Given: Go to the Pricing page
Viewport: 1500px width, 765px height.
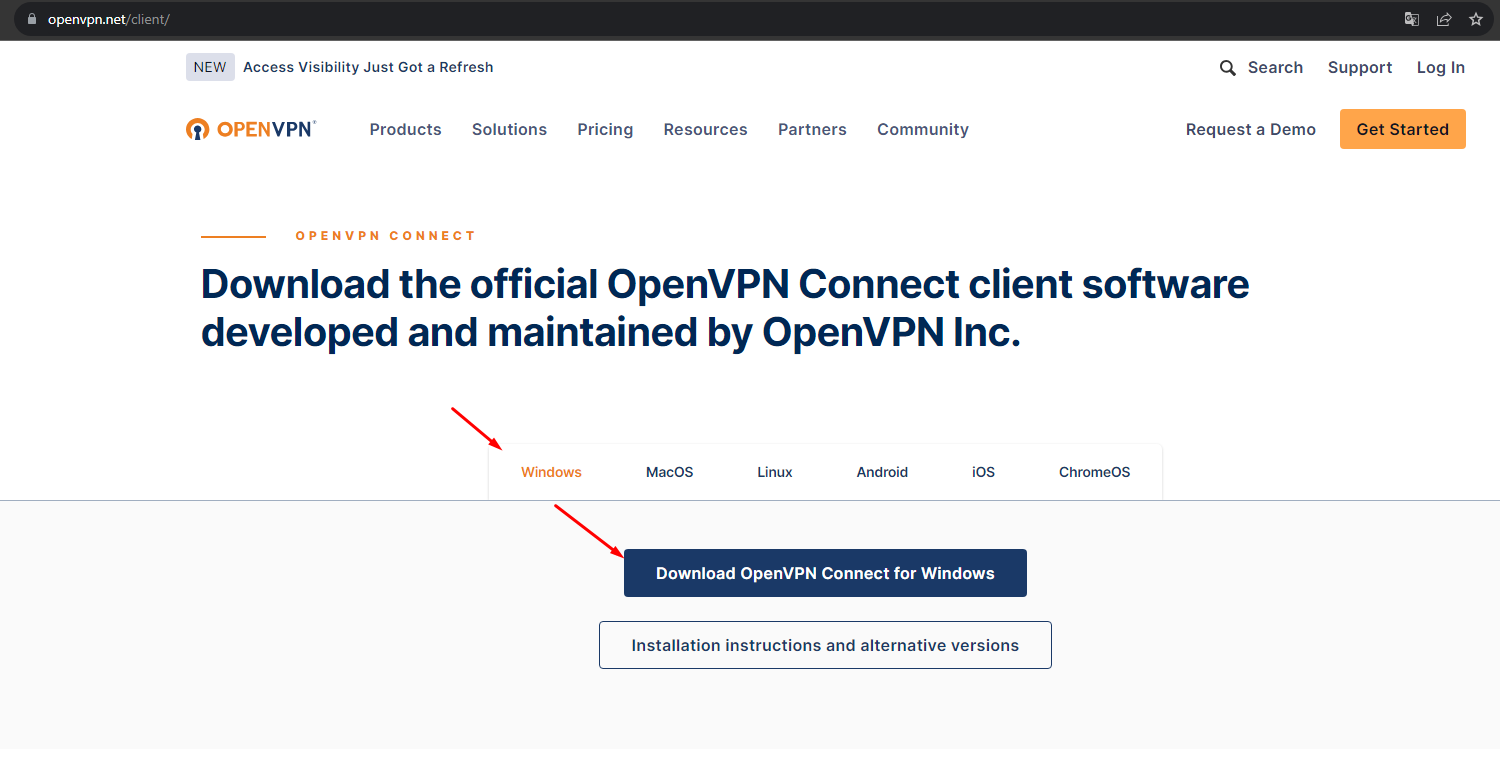Looking at the screenshot, I should click(x=605, y=129).
